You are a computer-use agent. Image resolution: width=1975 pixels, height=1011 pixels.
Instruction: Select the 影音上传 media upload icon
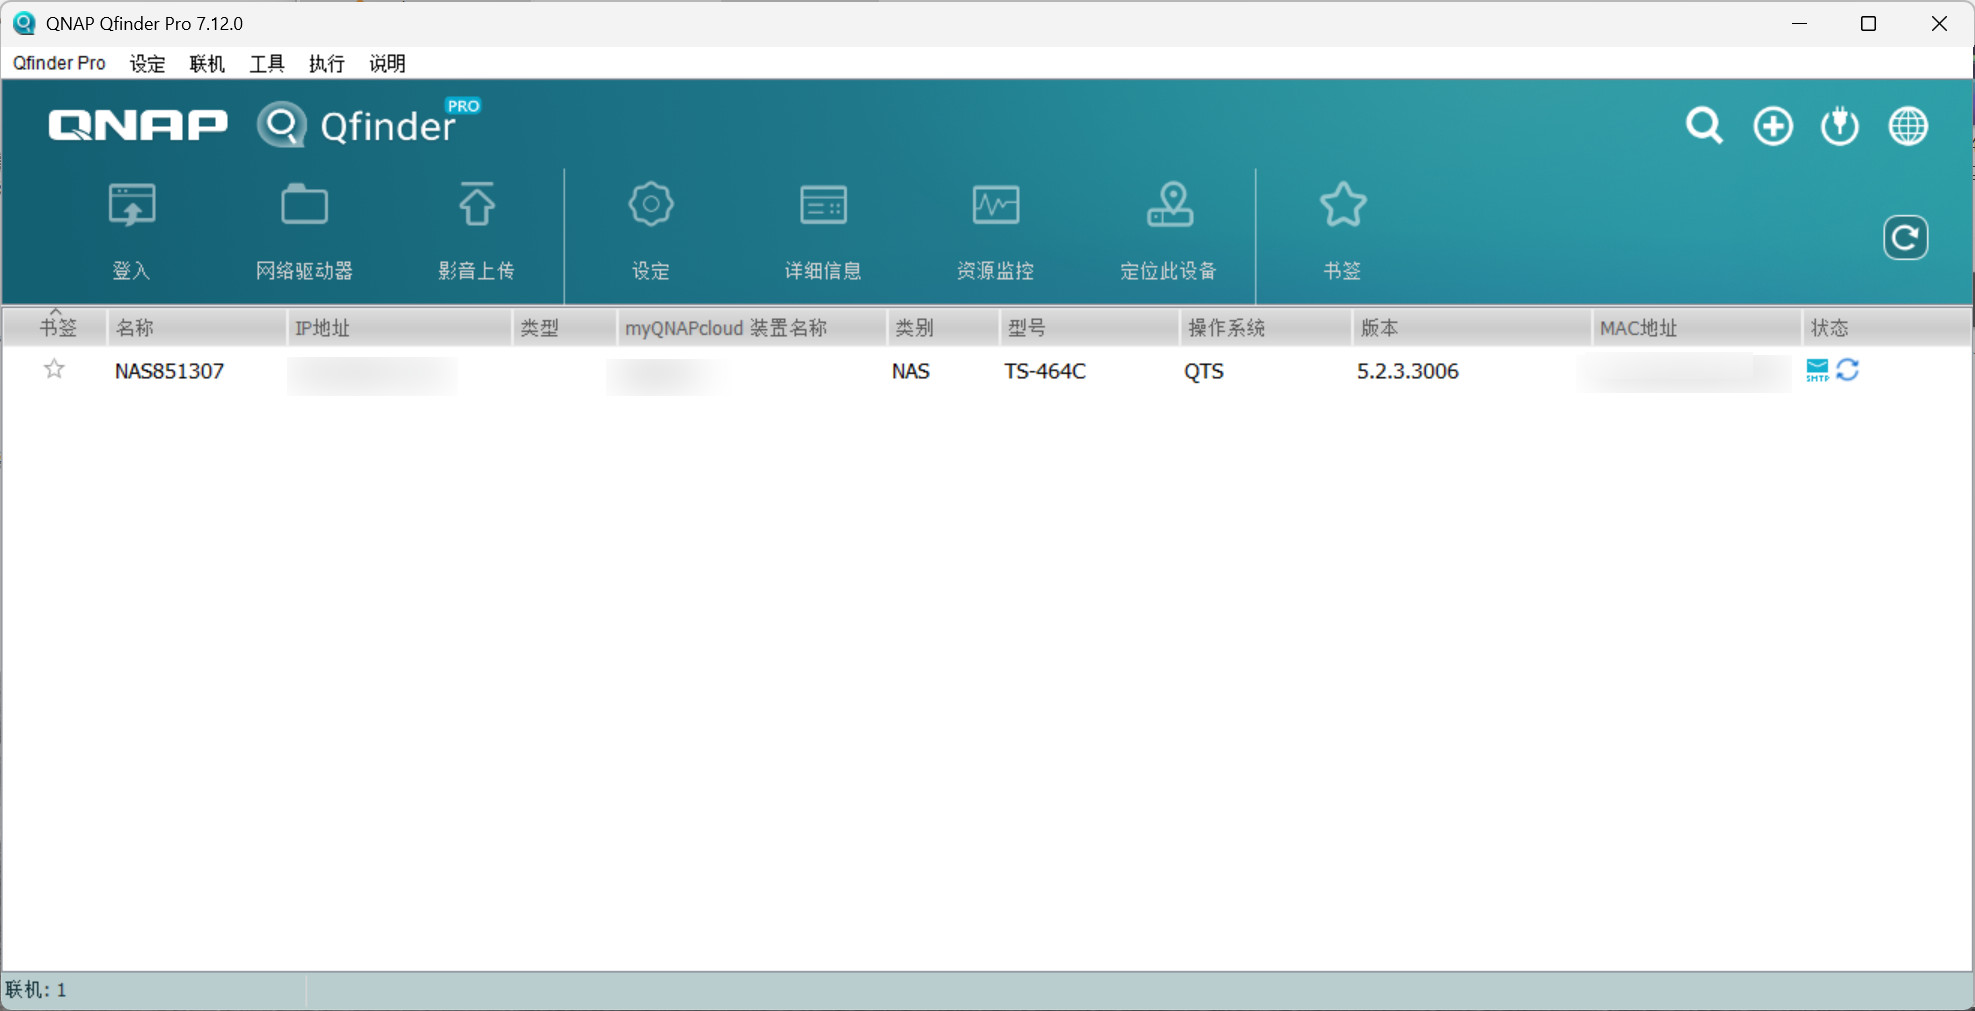476,205
